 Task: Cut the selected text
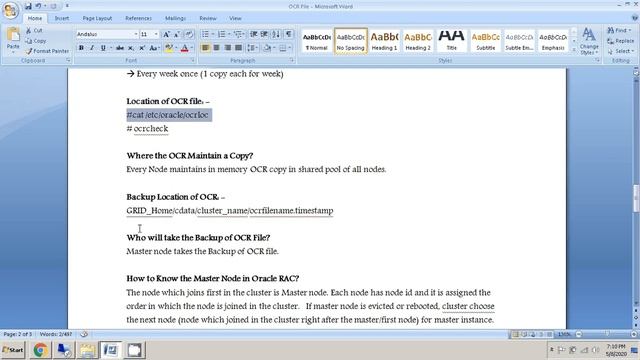click(34, 31)
